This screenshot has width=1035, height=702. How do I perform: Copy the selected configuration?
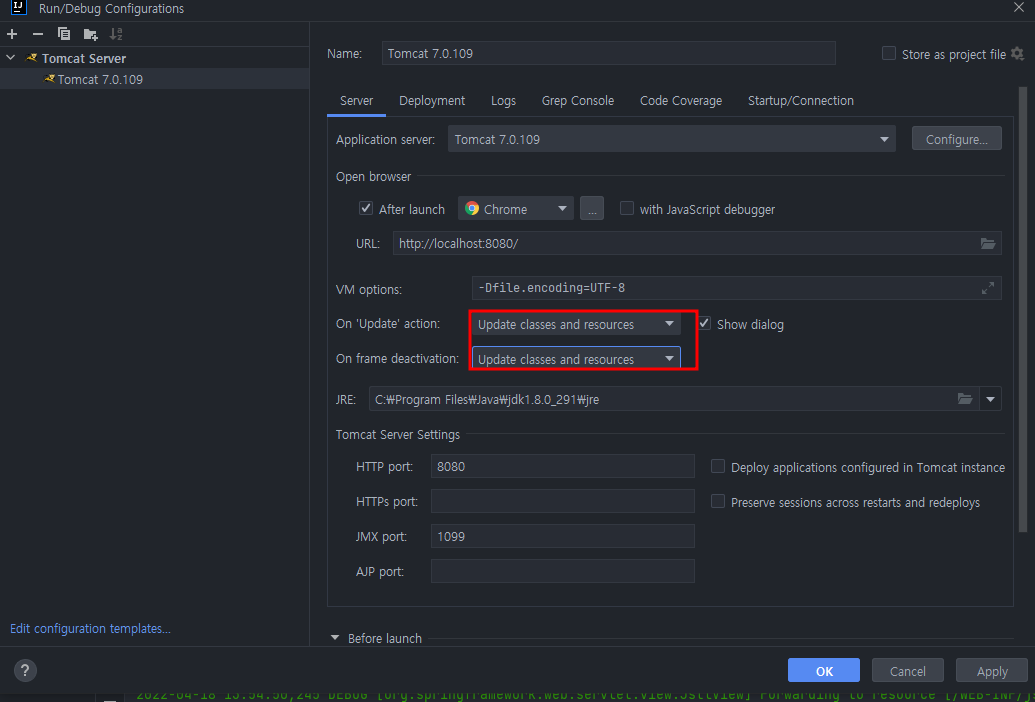[64, 34]
